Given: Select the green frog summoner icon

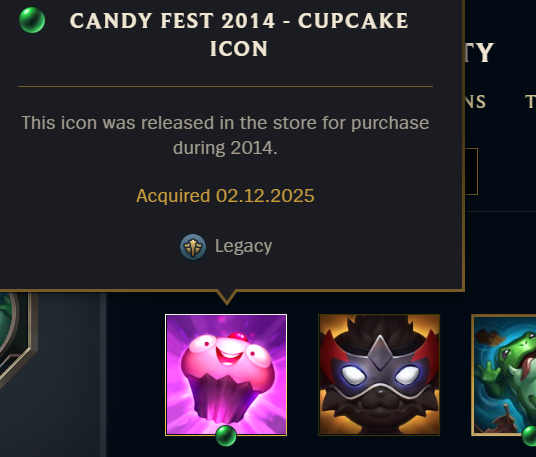Looking at the screenshot, I should [504, 375].
